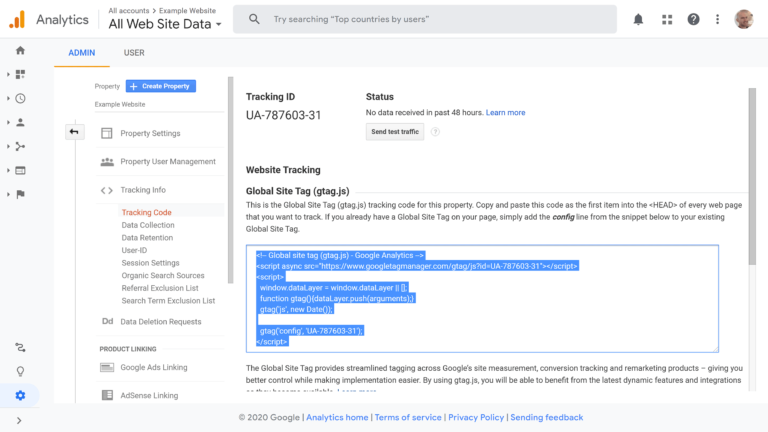
Task: Open Analytics home footer link
Action: (337, 417)
